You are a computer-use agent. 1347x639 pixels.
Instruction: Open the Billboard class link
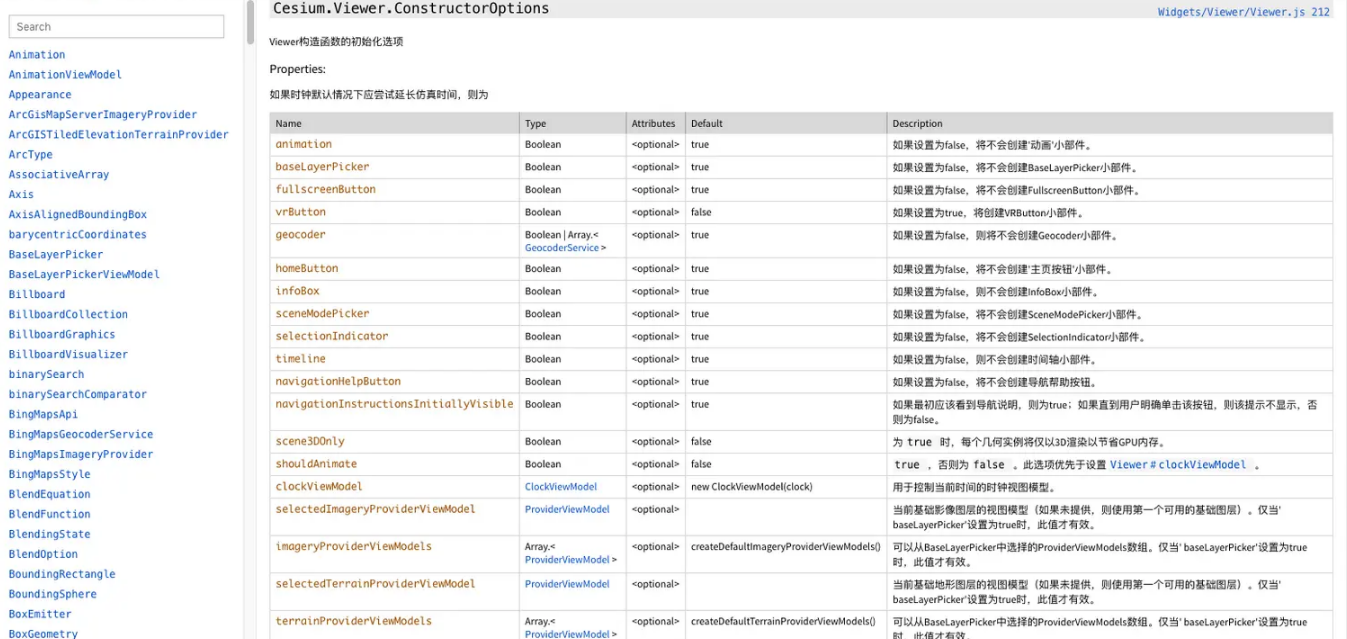coord(37,295)
